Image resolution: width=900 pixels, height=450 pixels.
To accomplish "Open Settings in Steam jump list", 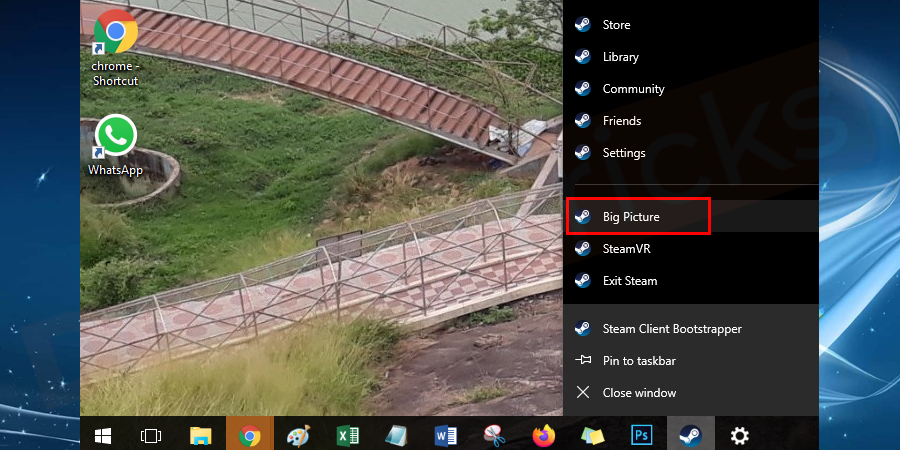I will click(690, 153).
